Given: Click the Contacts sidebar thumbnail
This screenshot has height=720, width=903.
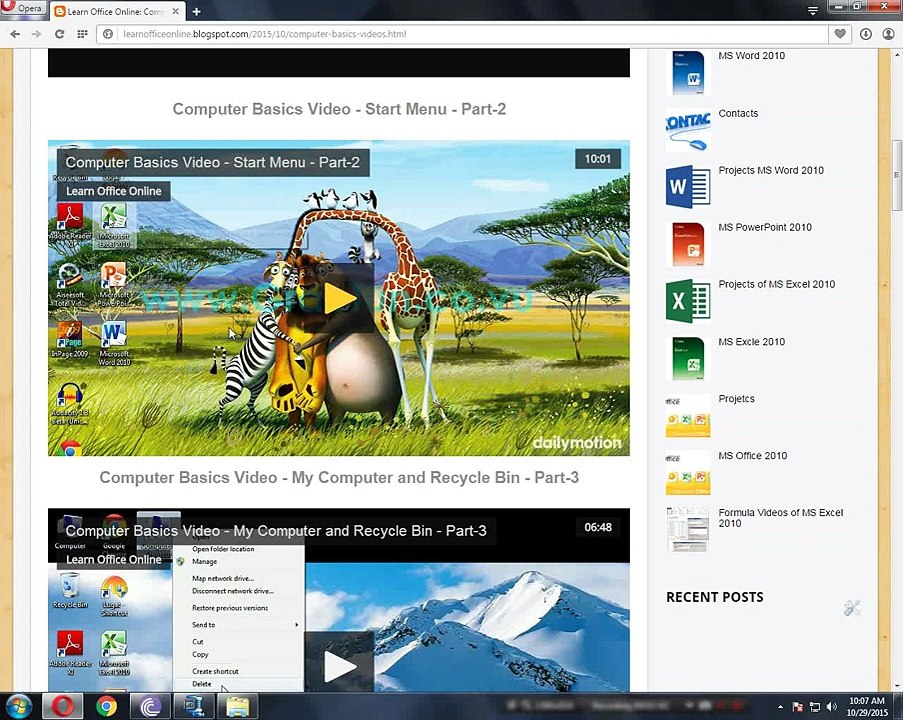Looking at the screenshot, I should tap(688, 130).
